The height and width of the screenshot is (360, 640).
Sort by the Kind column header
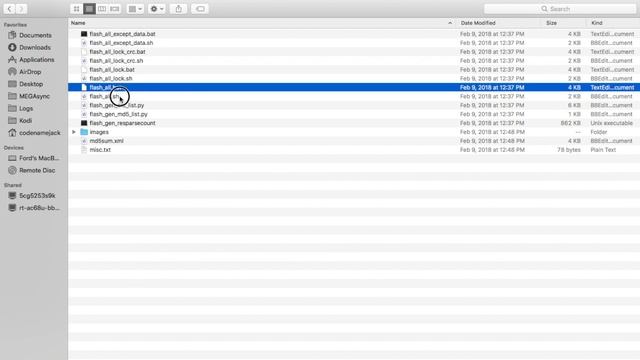tap(597, 23)
